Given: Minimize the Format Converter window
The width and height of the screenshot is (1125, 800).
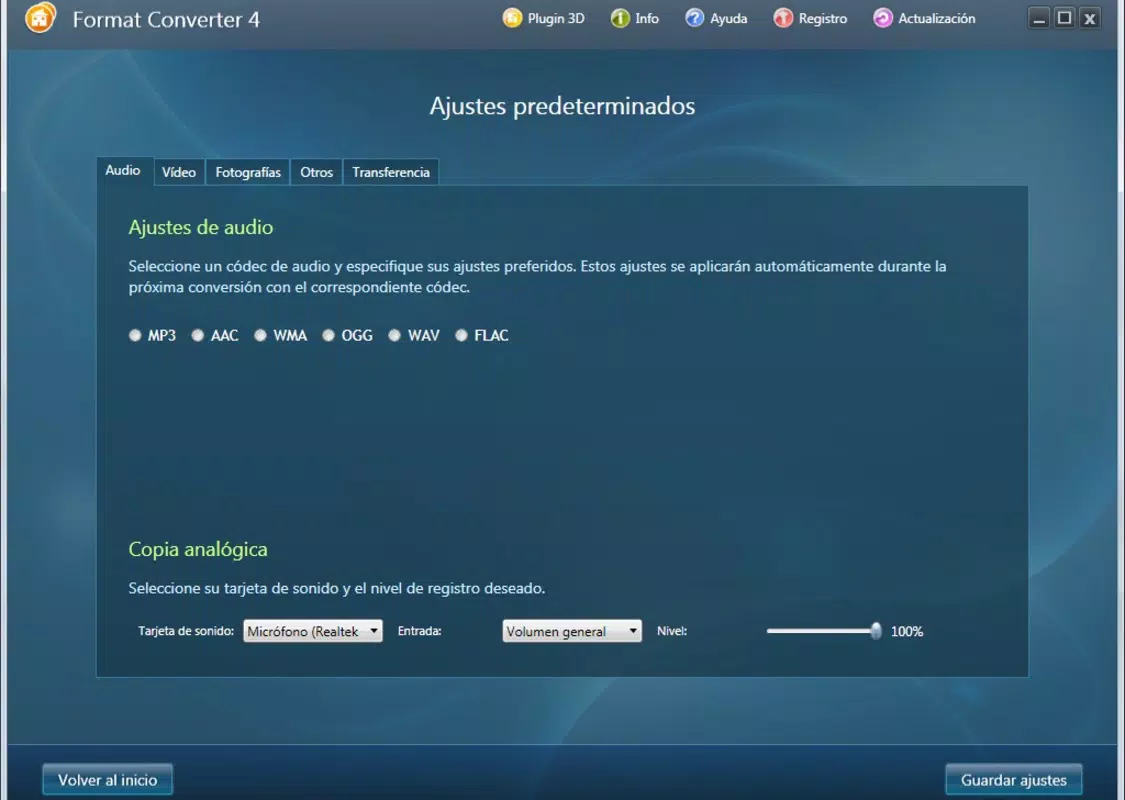Looking at the screenshot, I should 1038,18.
